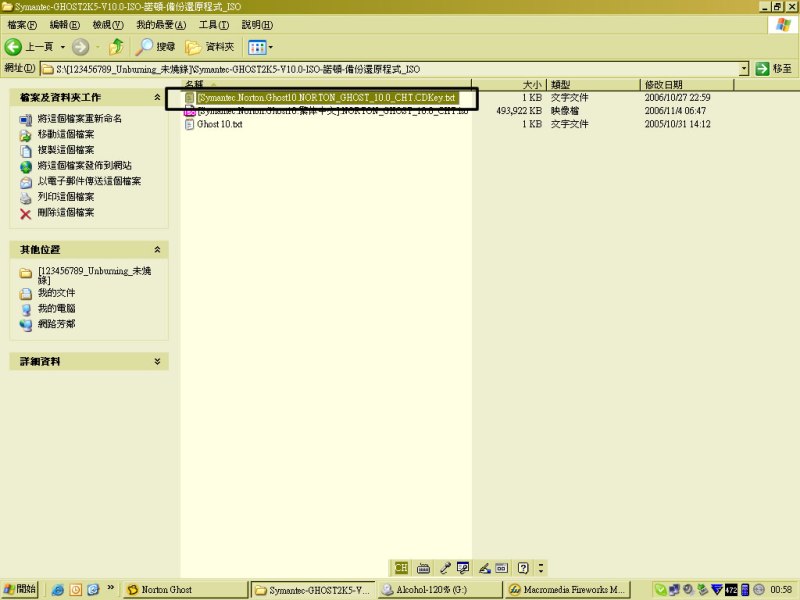The width and height of the screenshot is (800, 600).
Task: Switch to Alcohol-120% (G:) taskbar window
Action: point(439,590)
